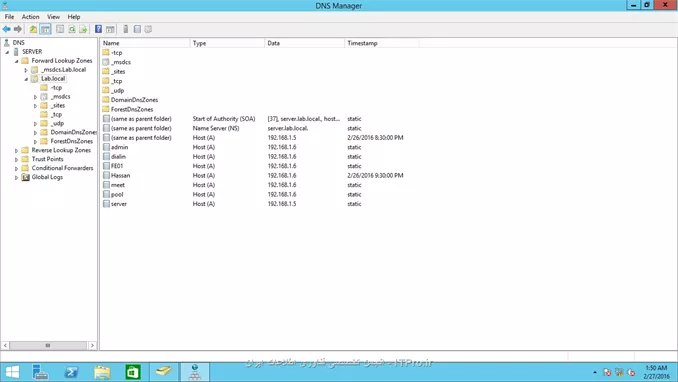Go back using the blue arrow

click(x=6, y=29)
